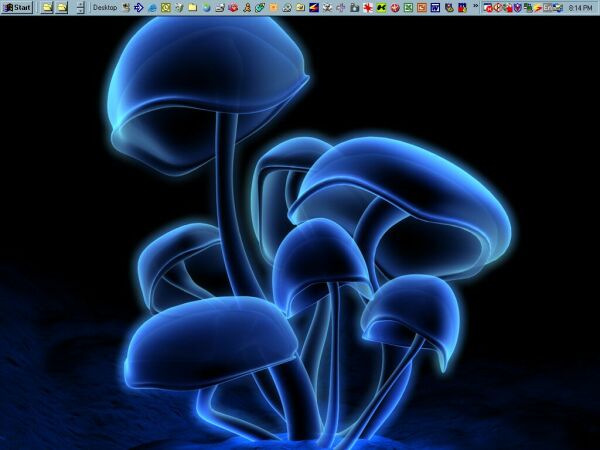Launch Microsoft Word from the toolbar
Image resolution: width=600 pixels, height=450 pixels.
tap(435, 7)
